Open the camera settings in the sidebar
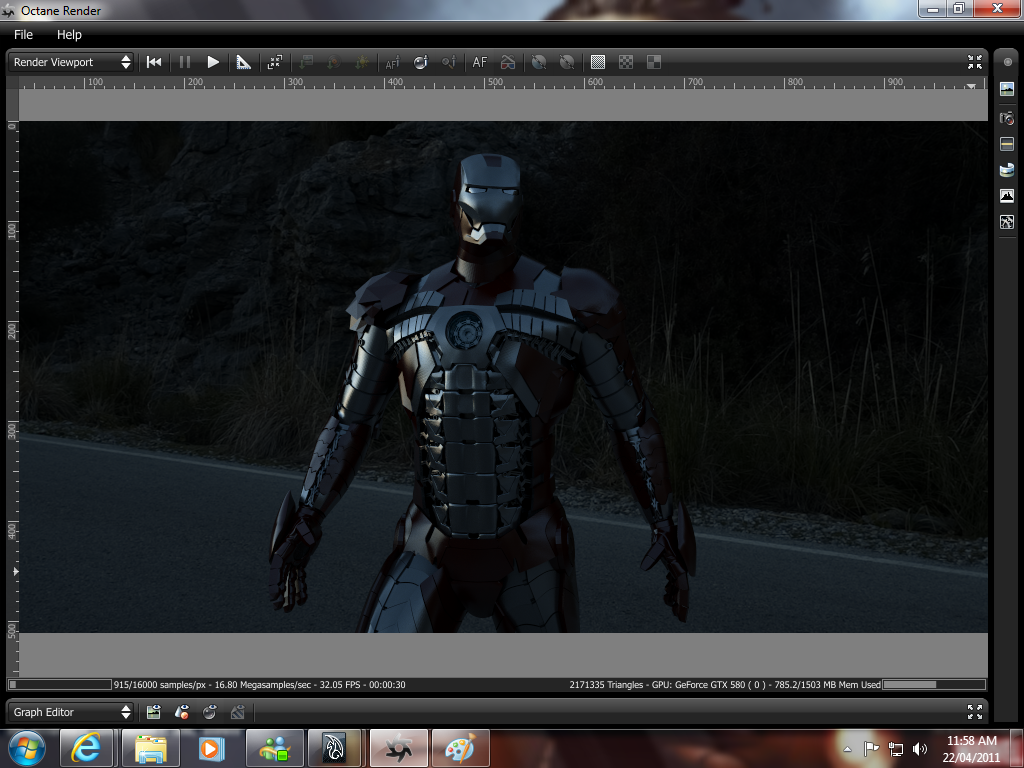This screenshot has width=1024, height=768. (1007, 118)
